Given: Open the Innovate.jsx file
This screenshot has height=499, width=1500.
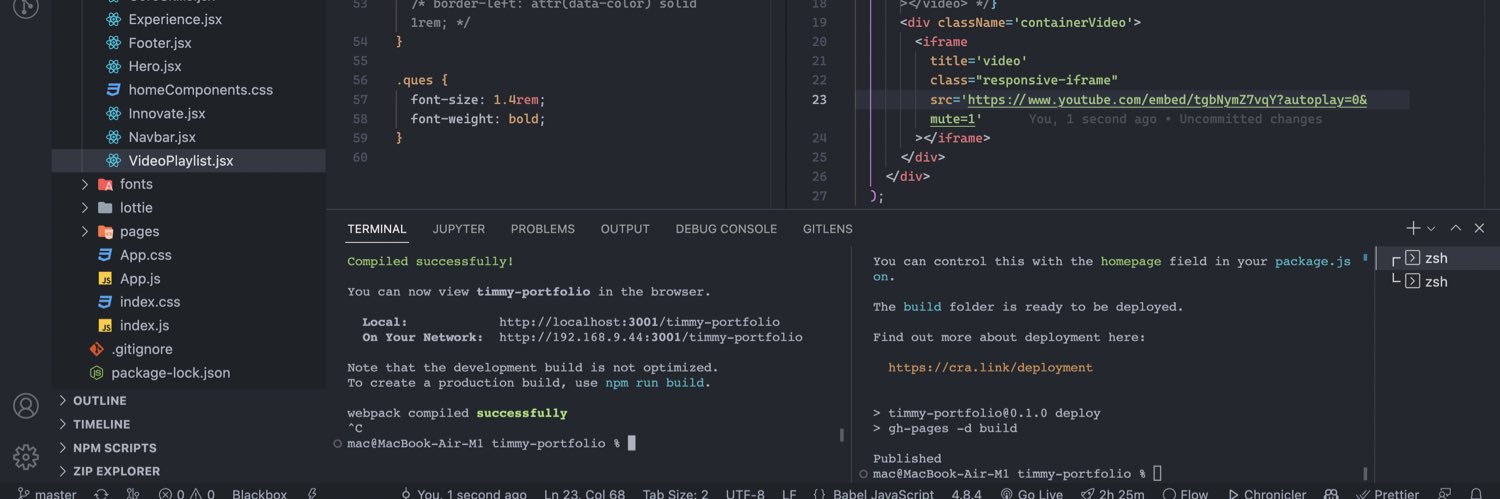Looking at the screenshot, I should click(x=189, y=113).
